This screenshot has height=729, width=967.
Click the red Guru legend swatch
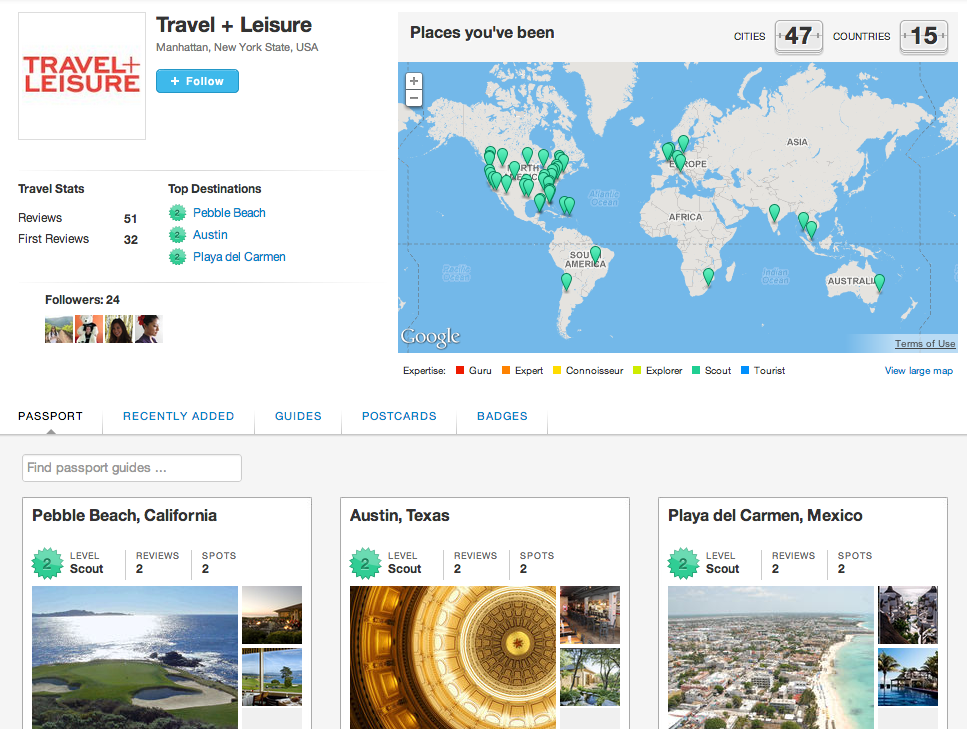459,370
